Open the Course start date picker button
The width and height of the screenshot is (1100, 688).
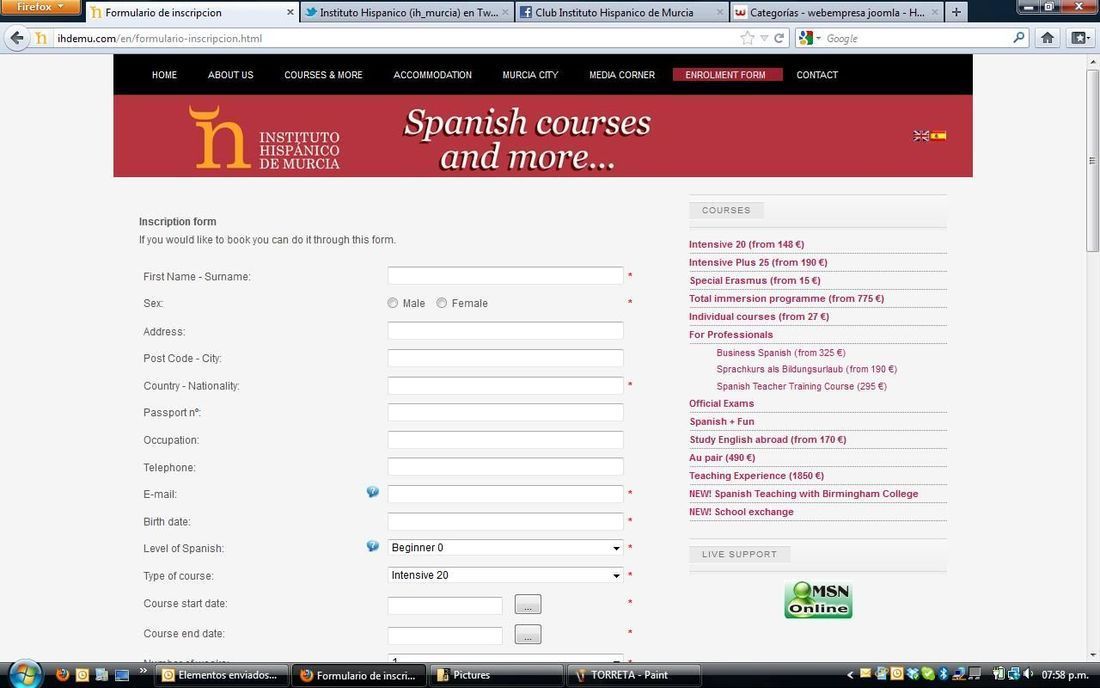[x=528, y=604]
